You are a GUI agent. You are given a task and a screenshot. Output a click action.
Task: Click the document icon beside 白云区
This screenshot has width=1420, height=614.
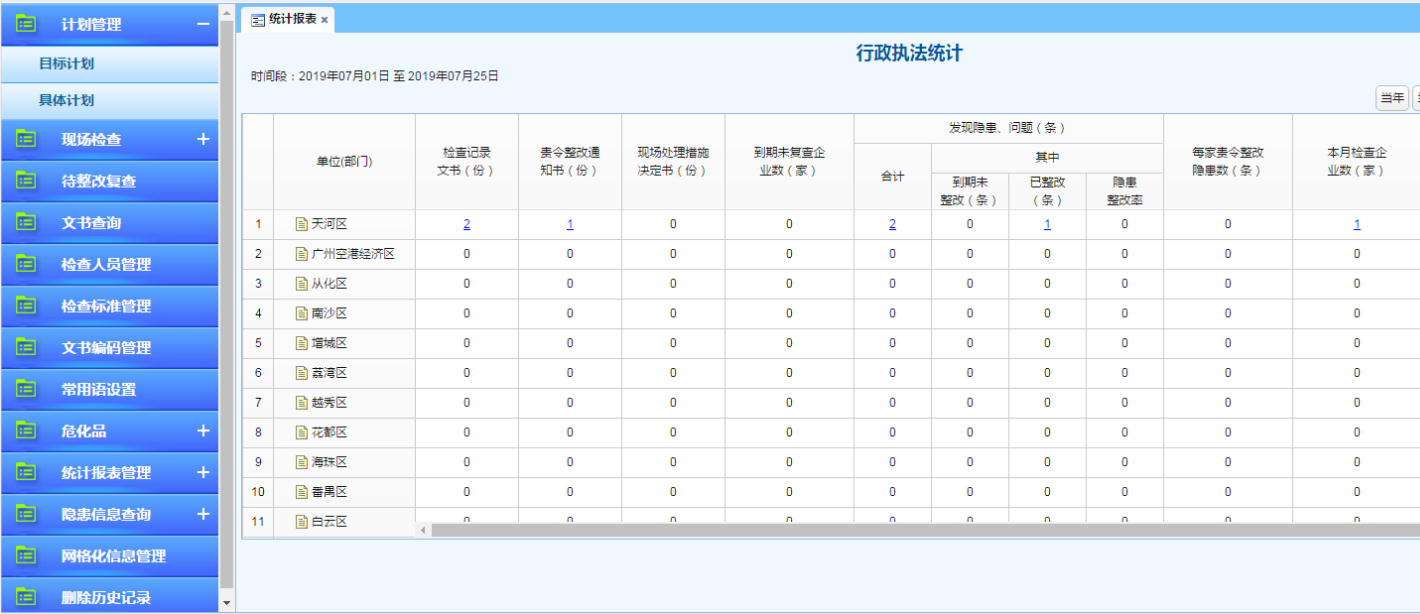(x=302, y=521)
